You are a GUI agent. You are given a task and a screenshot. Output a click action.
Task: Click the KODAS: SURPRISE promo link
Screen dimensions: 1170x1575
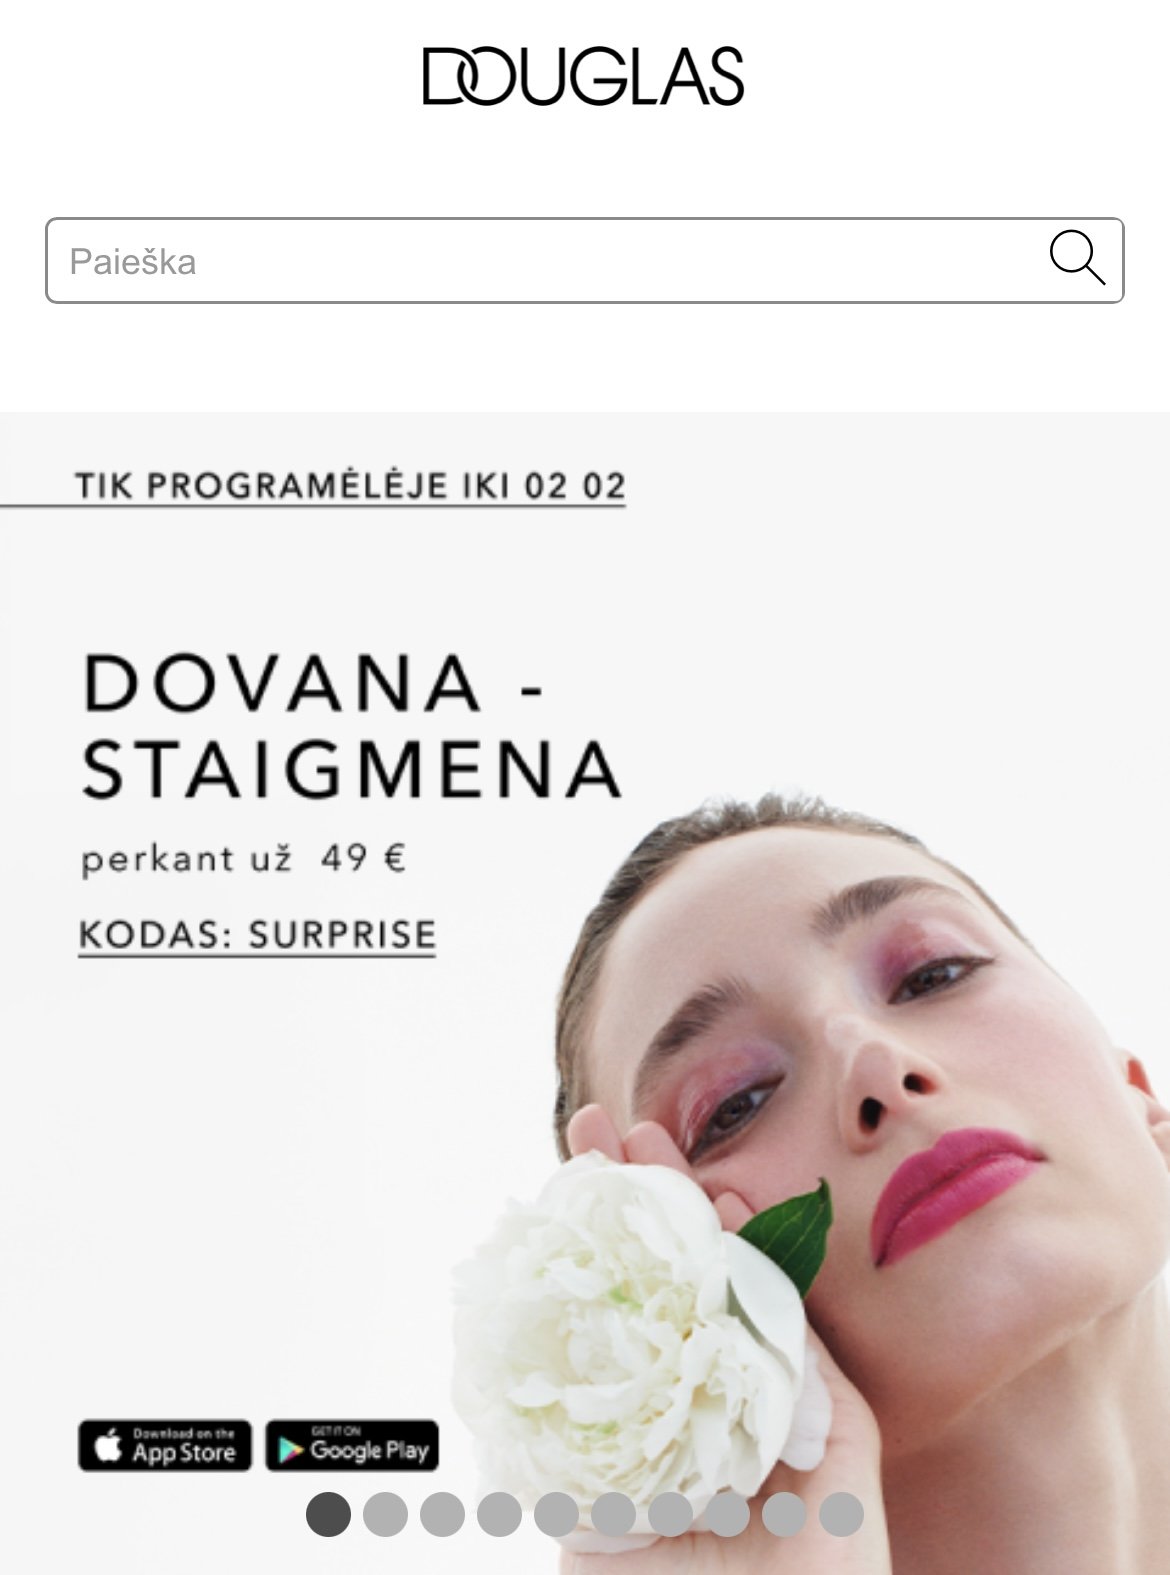257,935
